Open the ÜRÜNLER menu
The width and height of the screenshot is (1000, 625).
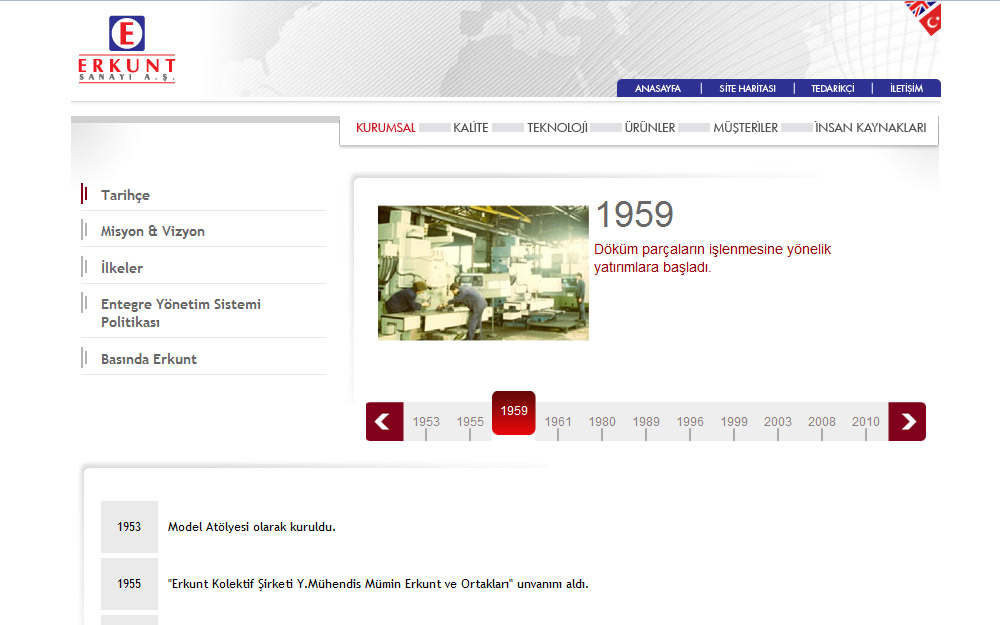(x=650, y=128)
